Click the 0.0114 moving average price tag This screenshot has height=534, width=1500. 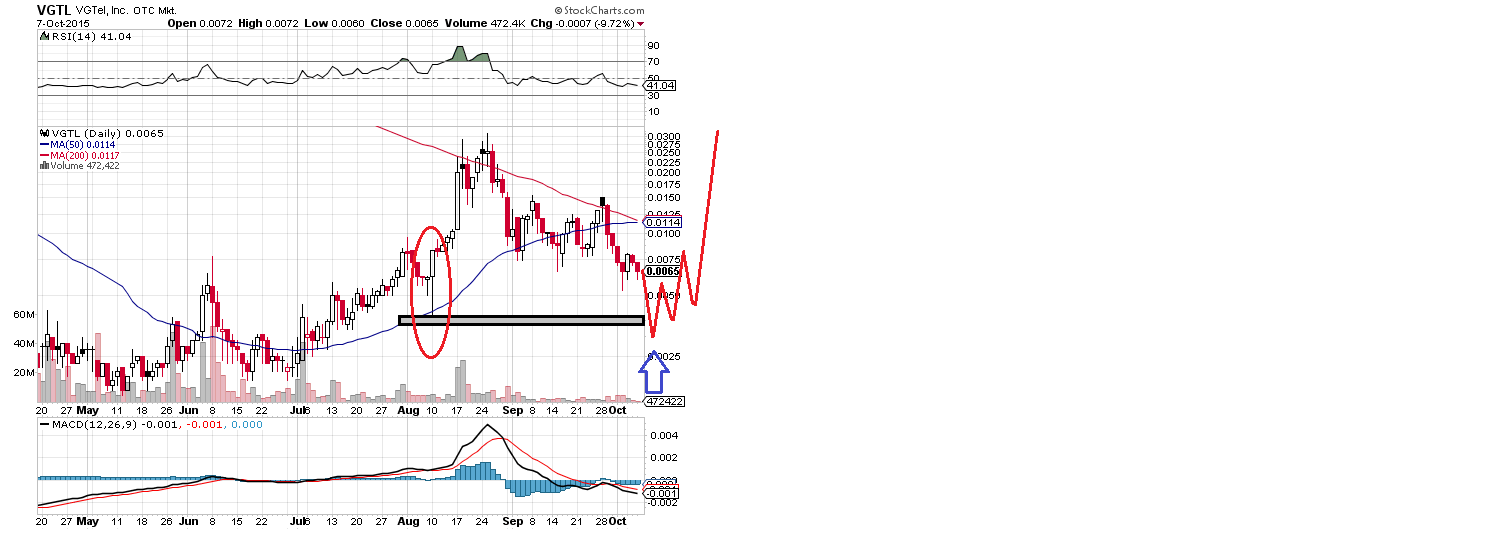[663, 223]
